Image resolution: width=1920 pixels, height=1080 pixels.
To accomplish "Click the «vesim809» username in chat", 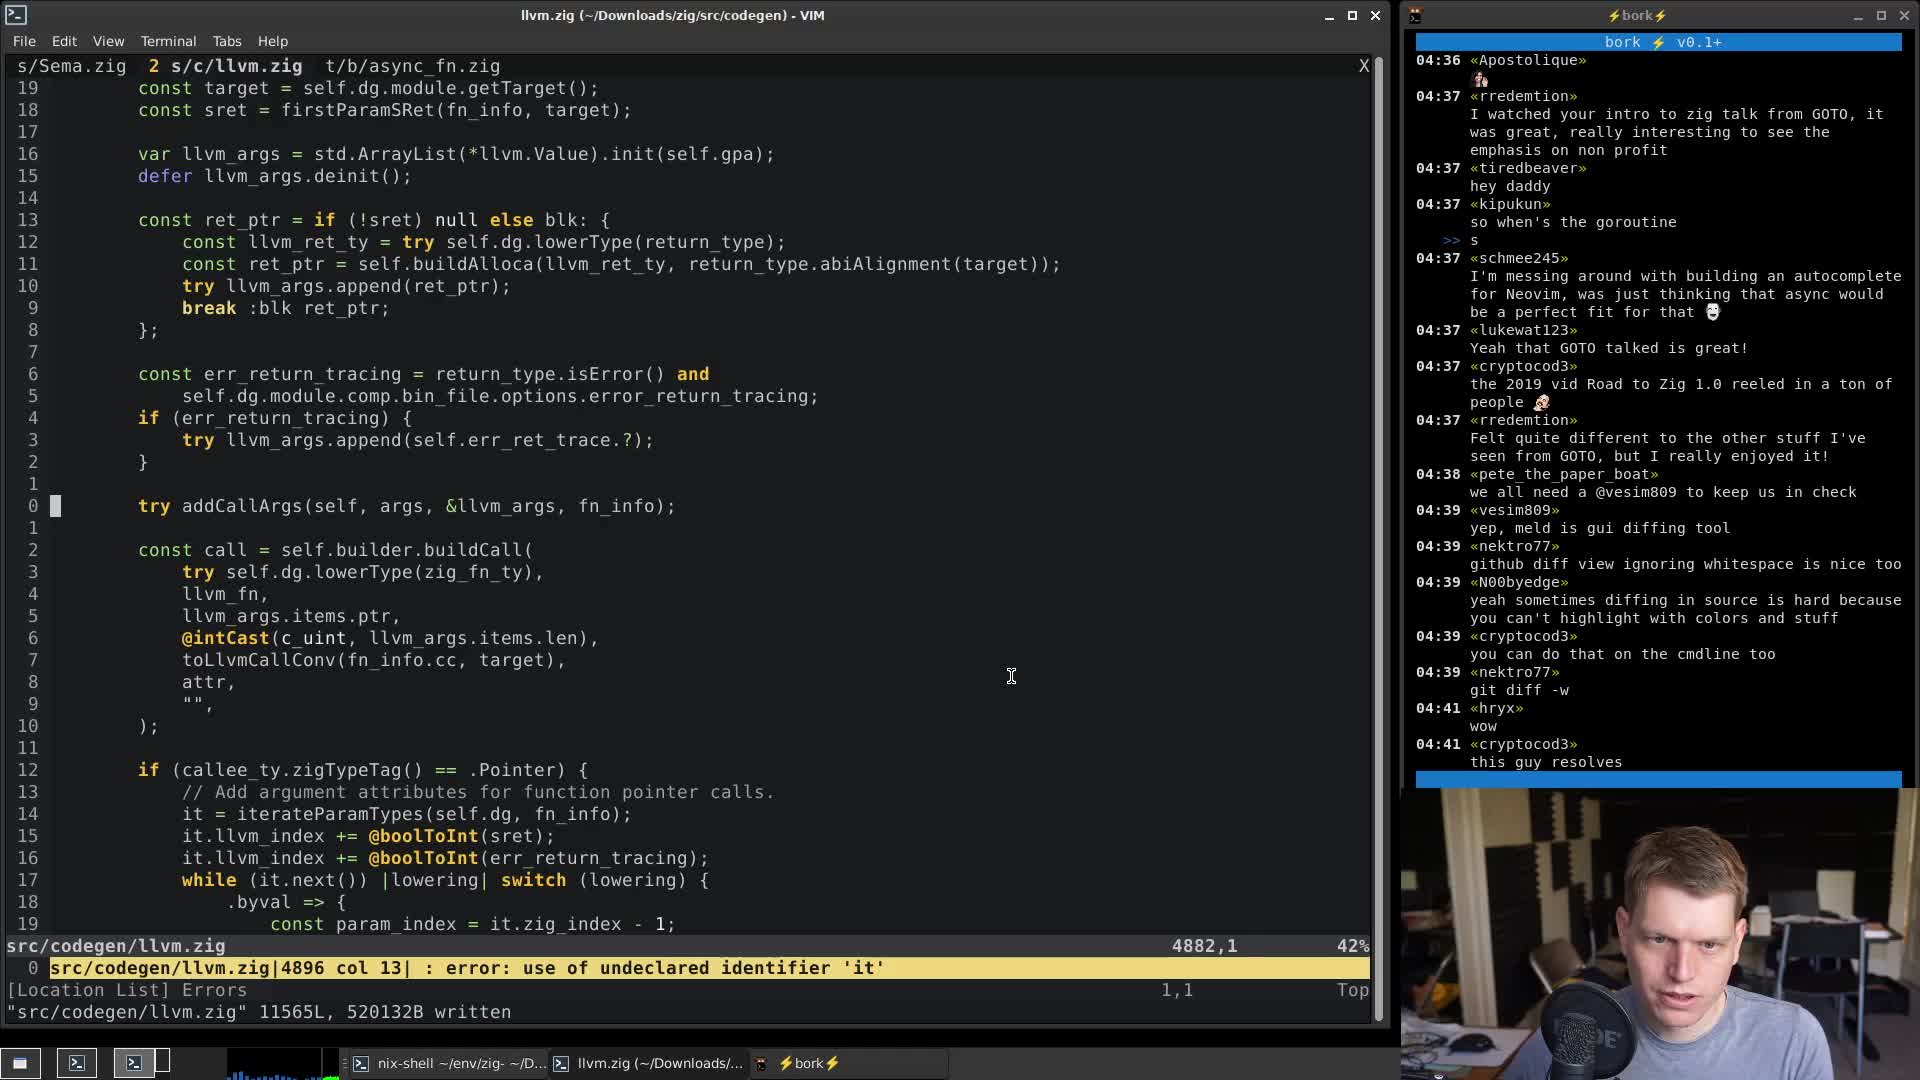I will (1514, 510).
